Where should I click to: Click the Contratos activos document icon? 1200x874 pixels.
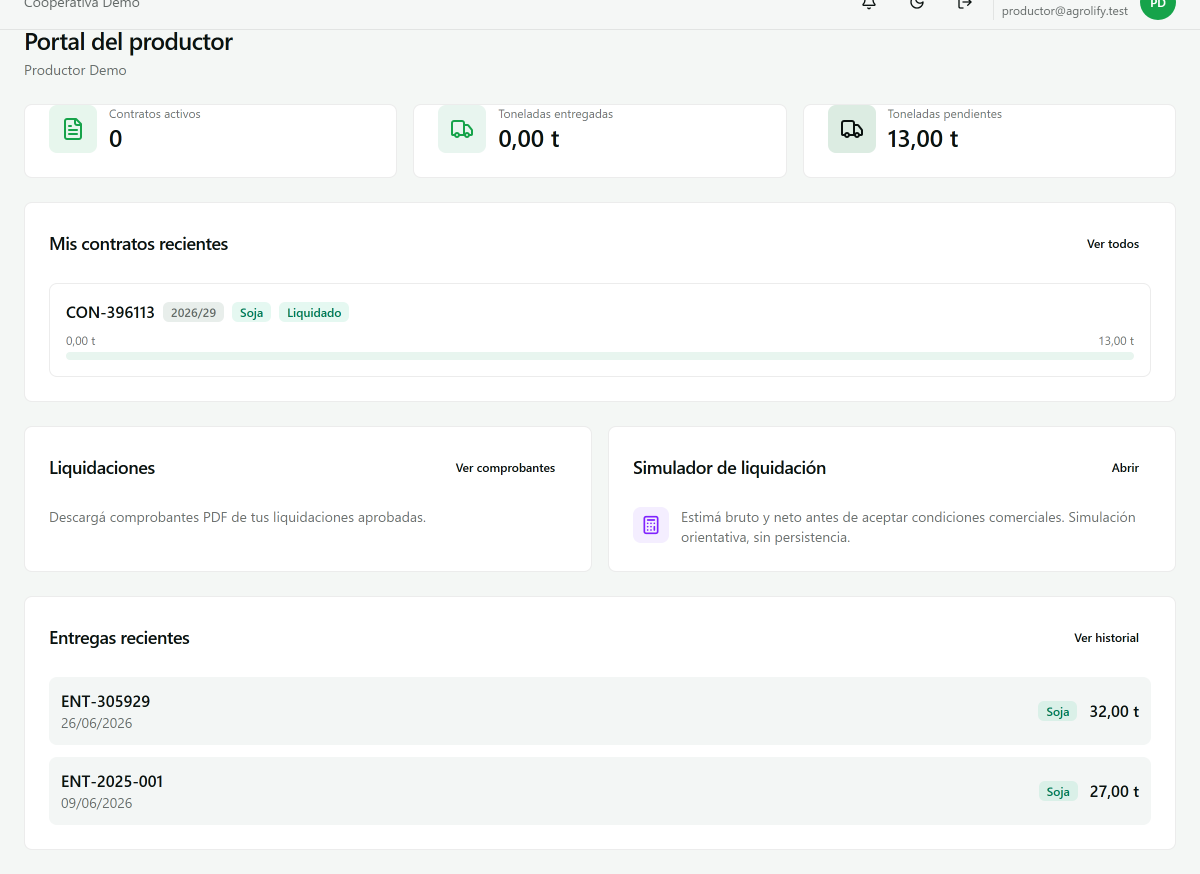(x=73, y=129)
